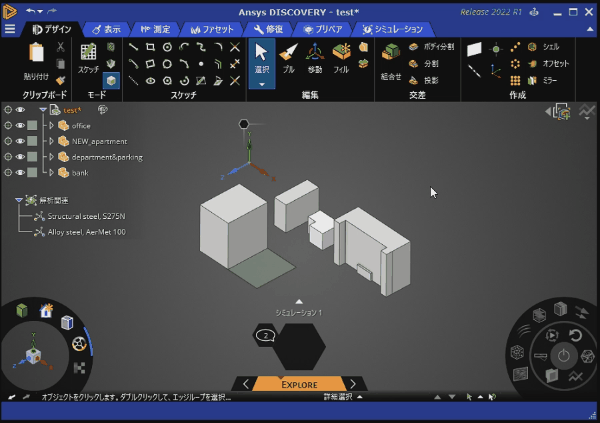The width and height of the screenshot is (600, 423).
Task: Click the restart arrow in simulation wheel
Action: click(575, 336)
